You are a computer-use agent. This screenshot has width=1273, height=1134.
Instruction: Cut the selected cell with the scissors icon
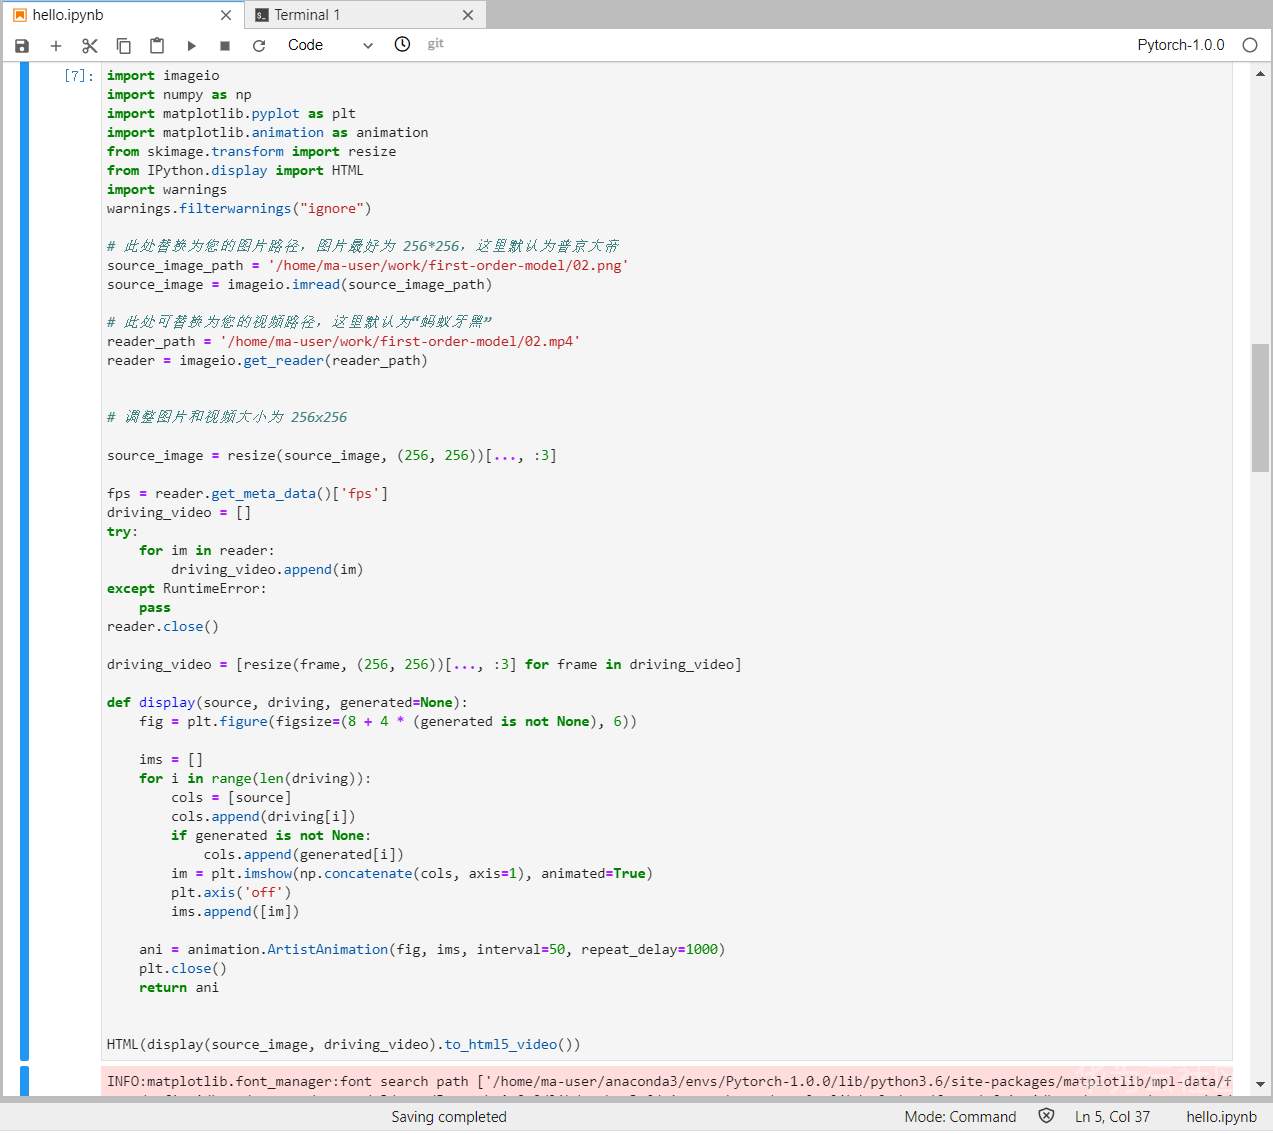tap(90, 45)
